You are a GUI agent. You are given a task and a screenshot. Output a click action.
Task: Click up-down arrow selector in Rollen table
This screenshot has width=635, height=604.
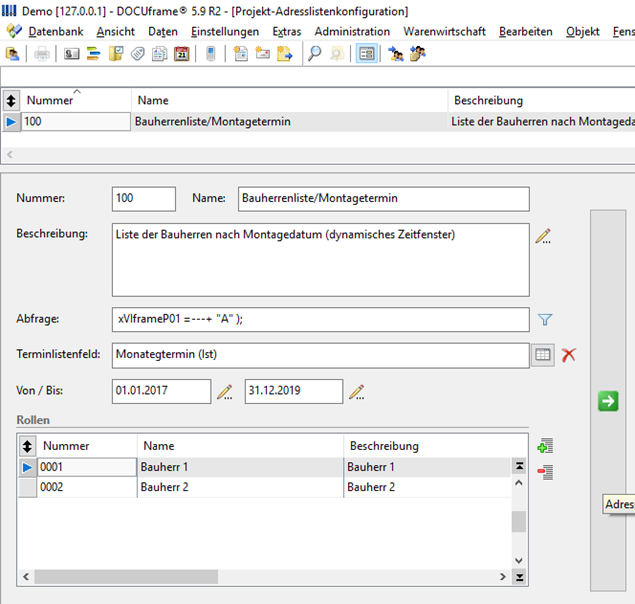[x=27, y=446]
